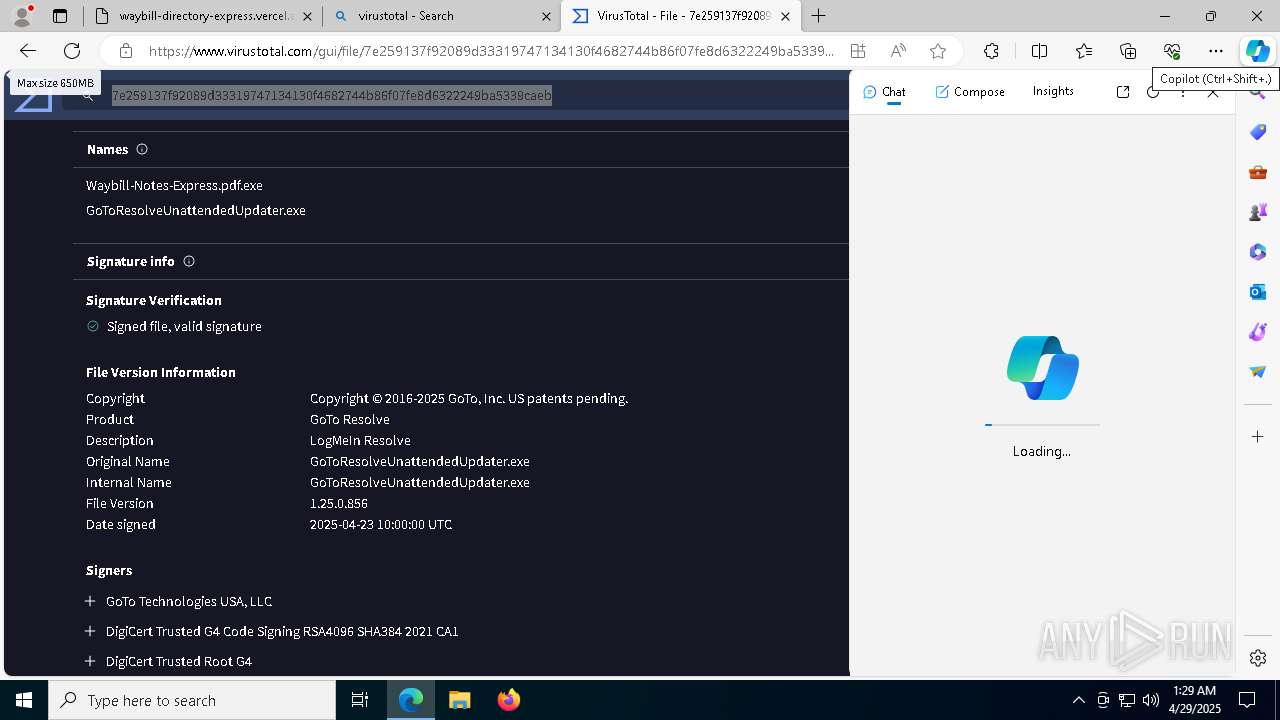Open Firefox from taskbar

(508, 700)
